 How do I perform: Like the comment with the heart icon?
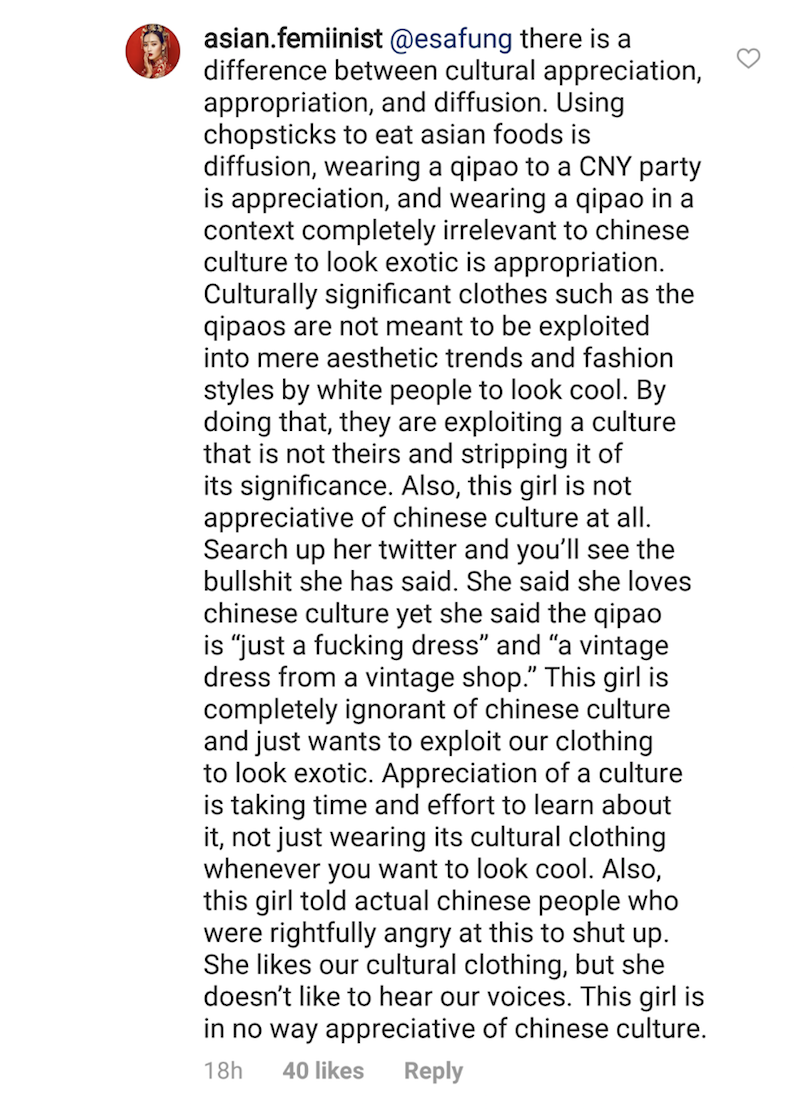pos(748,59)
